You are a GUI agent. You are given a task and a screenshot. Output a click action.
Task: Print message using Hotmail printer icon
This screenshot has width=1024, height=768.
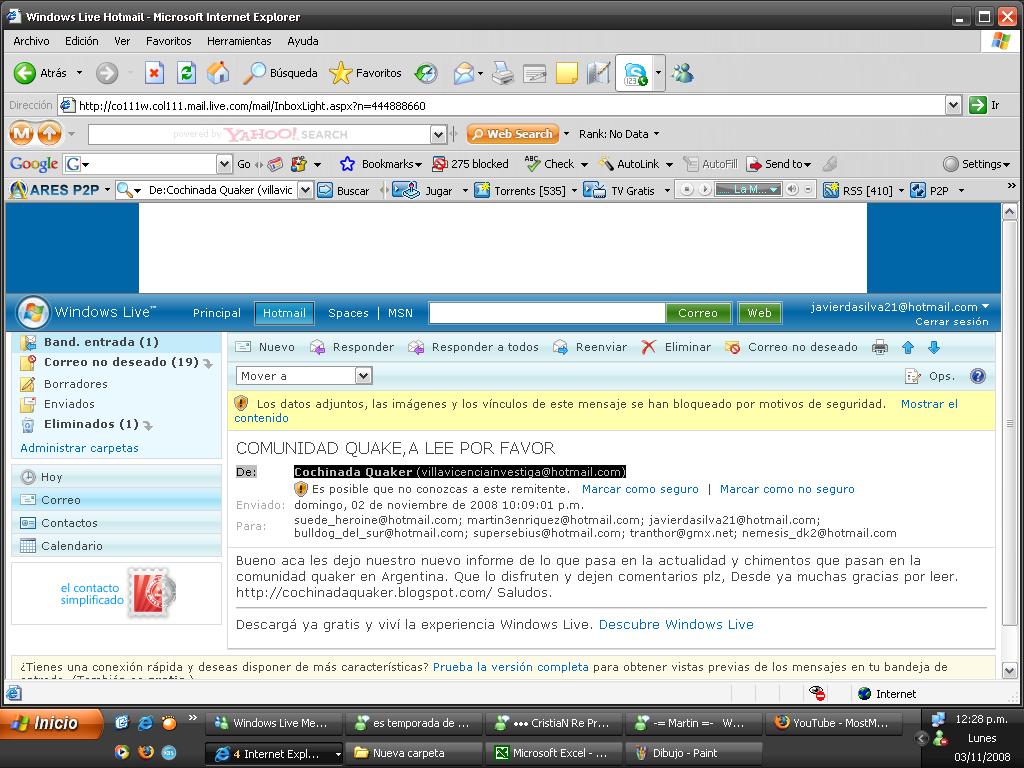coord(880,347)
